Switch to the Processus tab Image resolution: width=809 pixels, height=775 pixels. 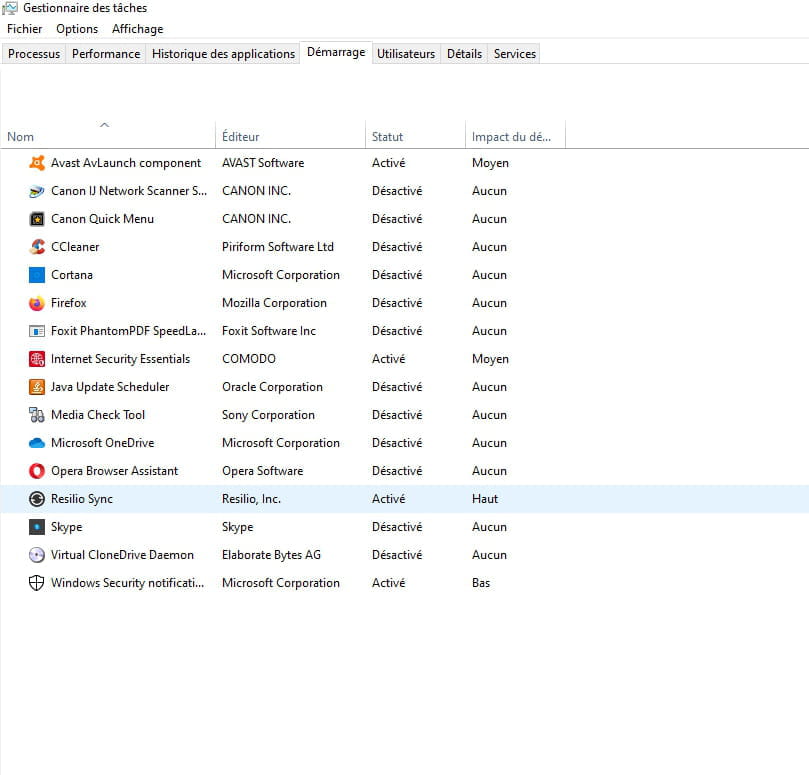pyautogui.click(x=34, y=54)
